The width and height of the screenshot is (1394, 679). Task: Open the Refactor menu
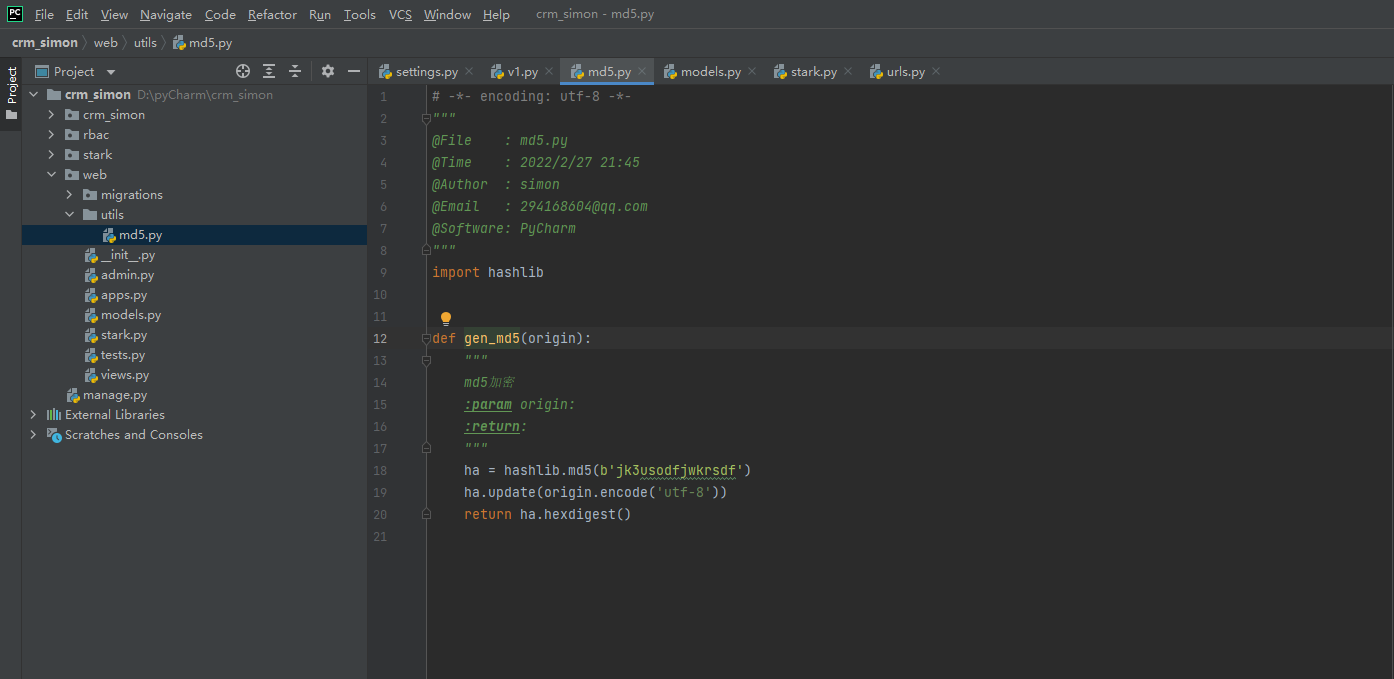coord(272,14)
